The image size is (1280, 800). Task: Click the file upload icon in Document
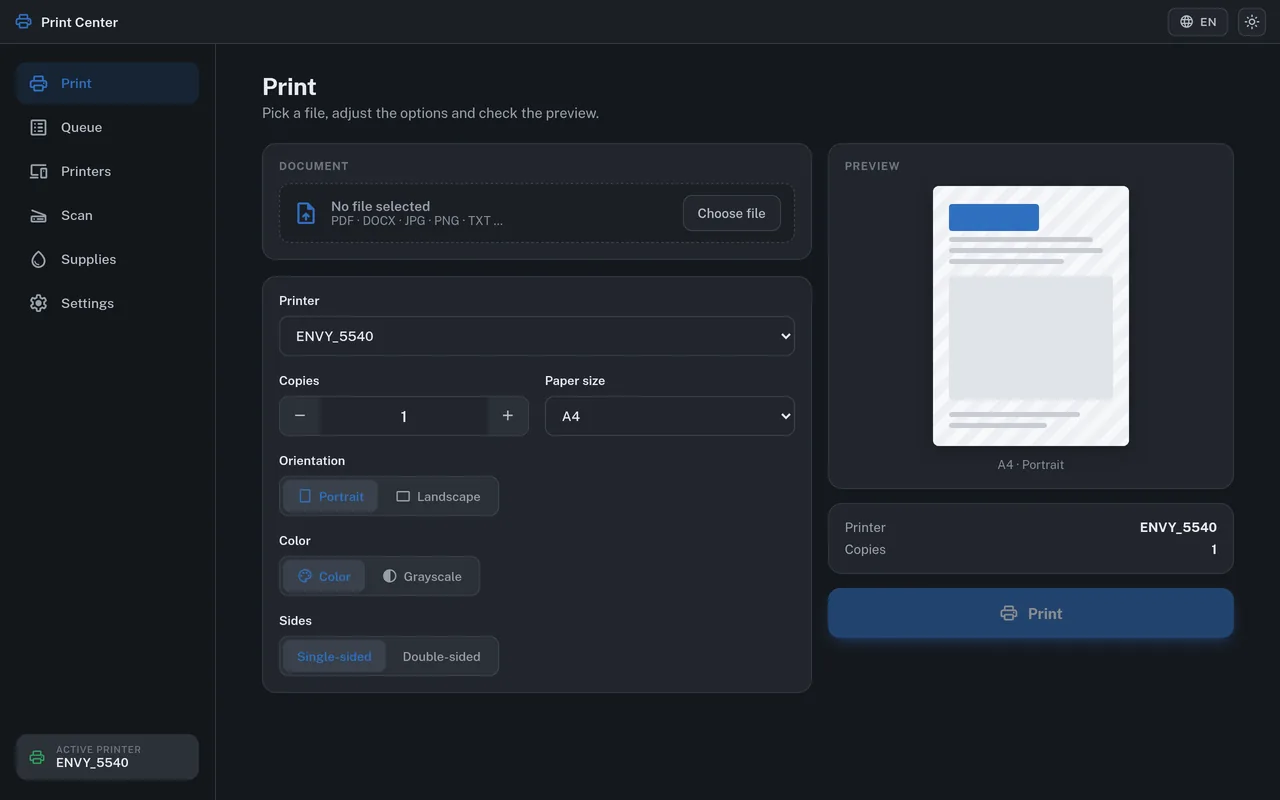(x=306, y=213)
